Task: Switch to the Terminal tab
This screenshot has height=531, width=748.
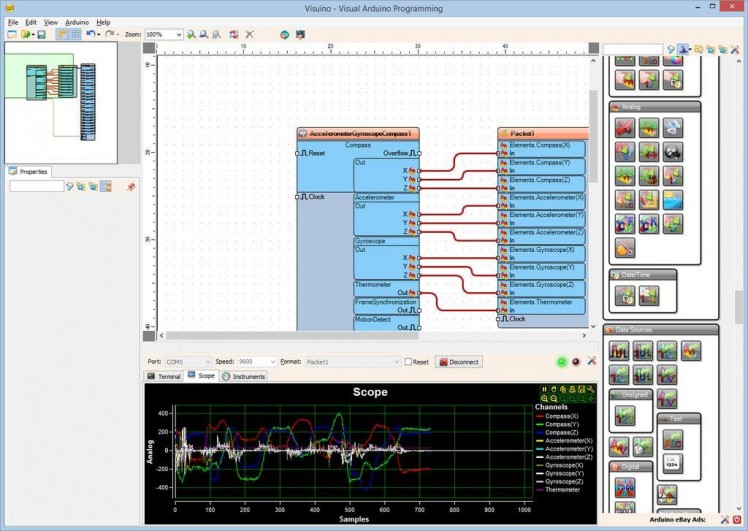Action: click(164, 376)
